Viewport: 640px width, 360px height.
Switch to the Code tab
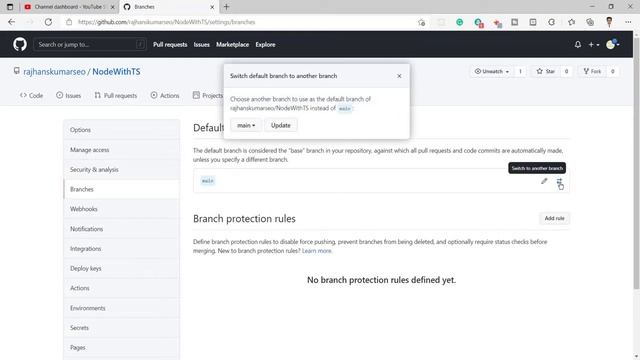[x=31, y=95]
